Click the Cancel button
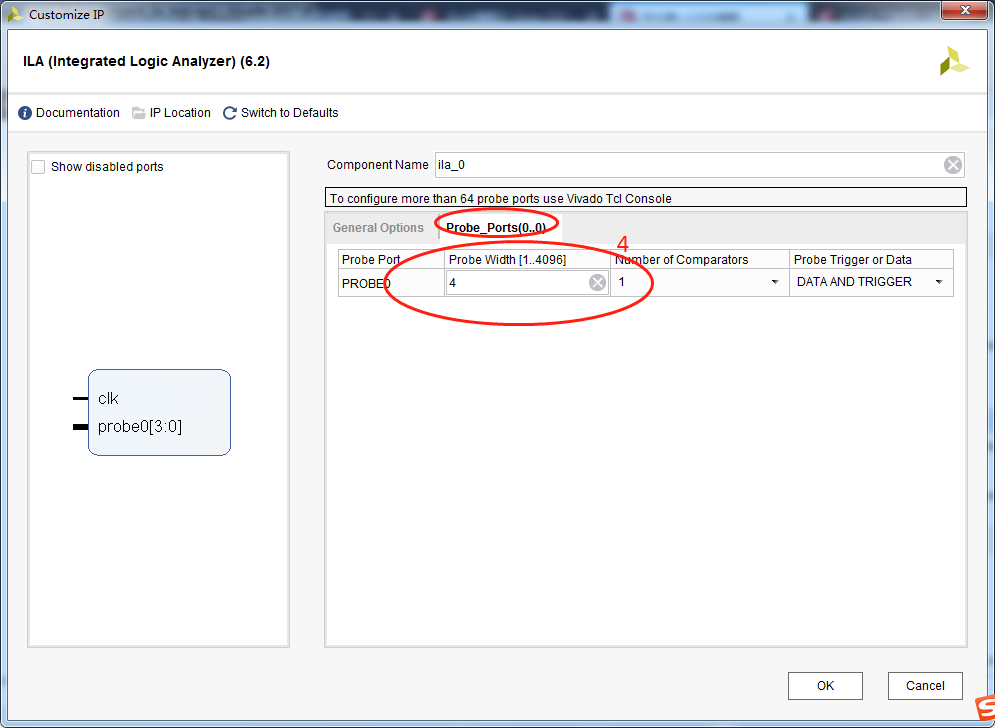995x728 pixels. click(925, 685)
